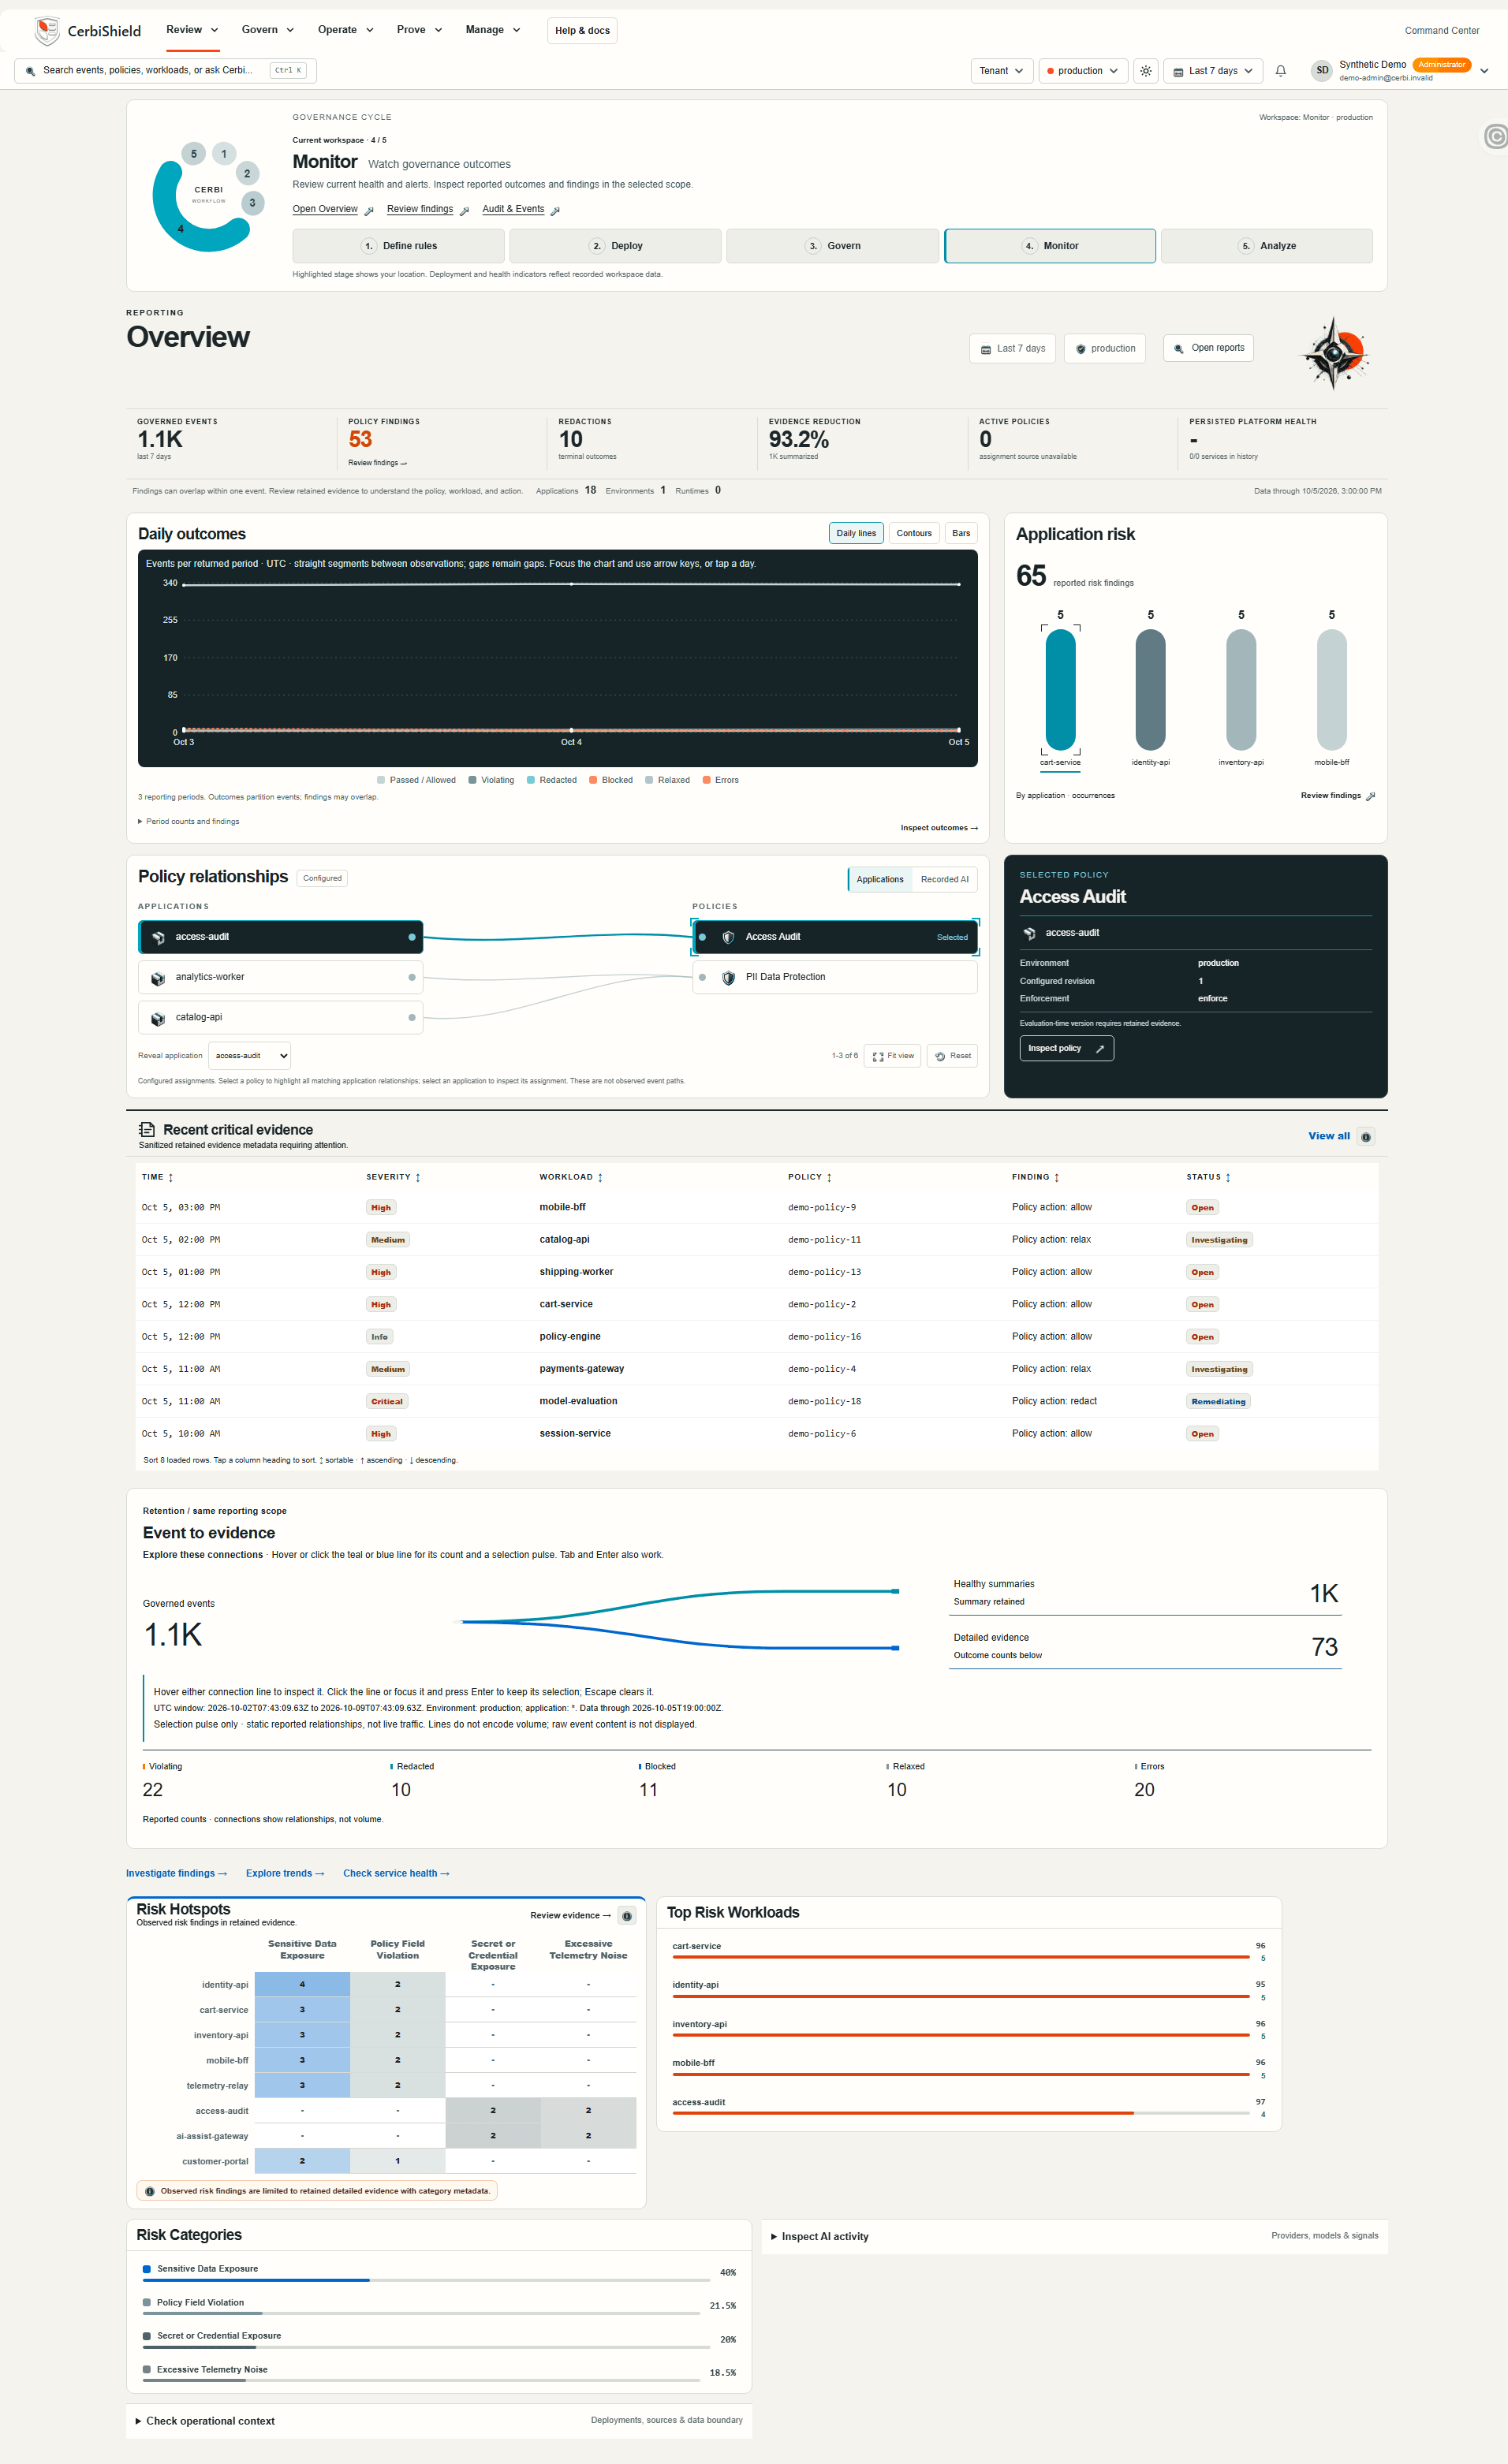
Task: Open the Tenant dropdown
Action: click(x=1002, y=71)
